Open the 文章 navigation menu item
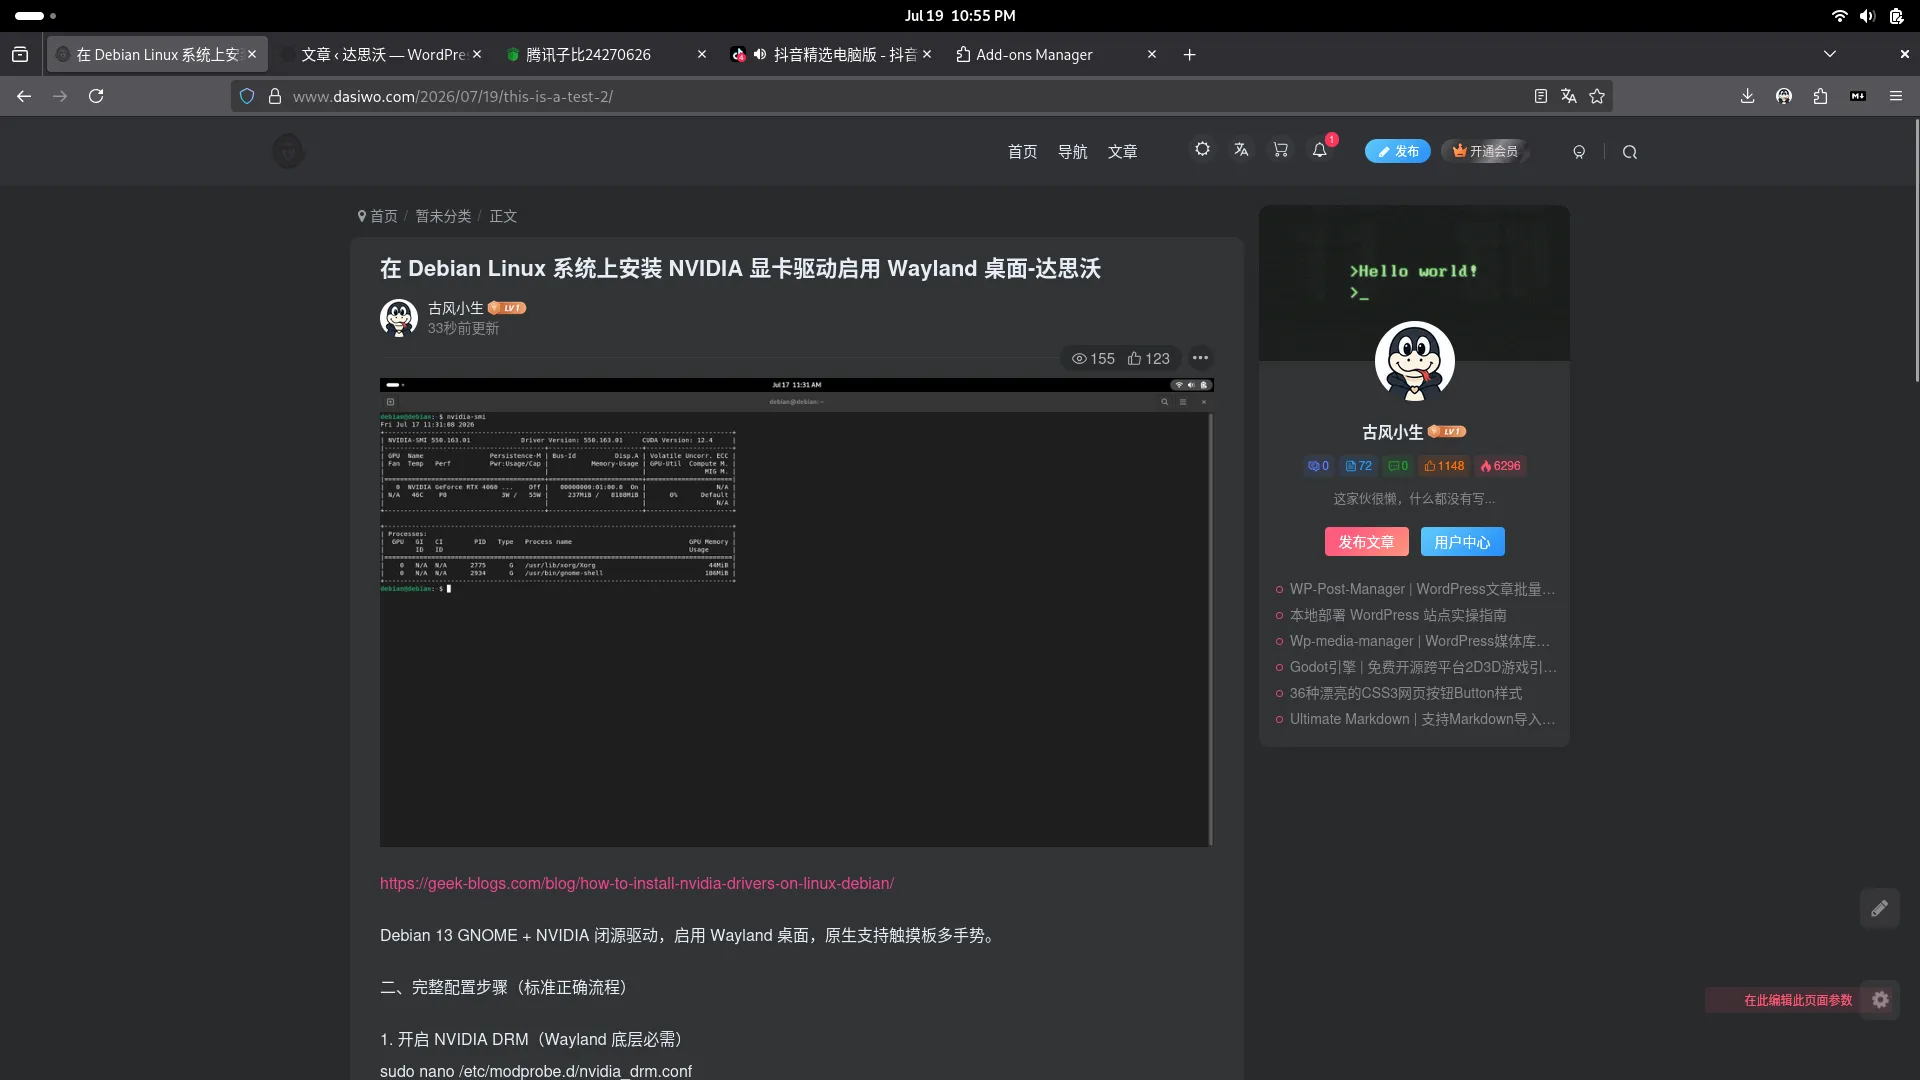 click(1122, 152)
